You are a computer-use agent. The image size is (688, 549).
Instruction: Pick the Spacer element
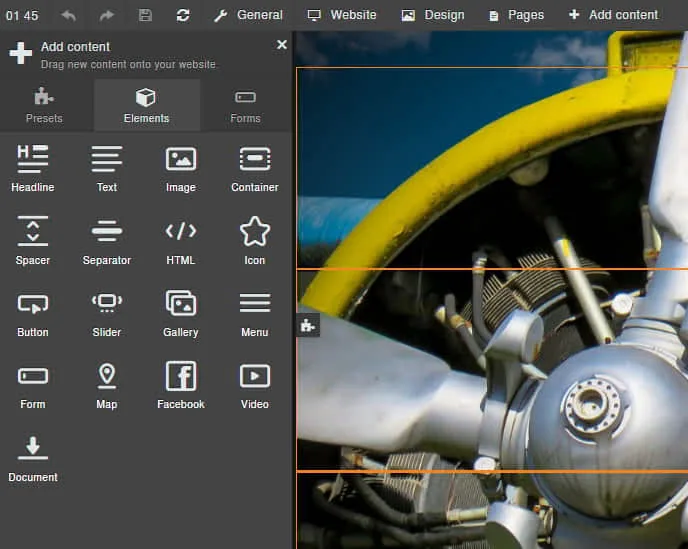click(33, 241)
